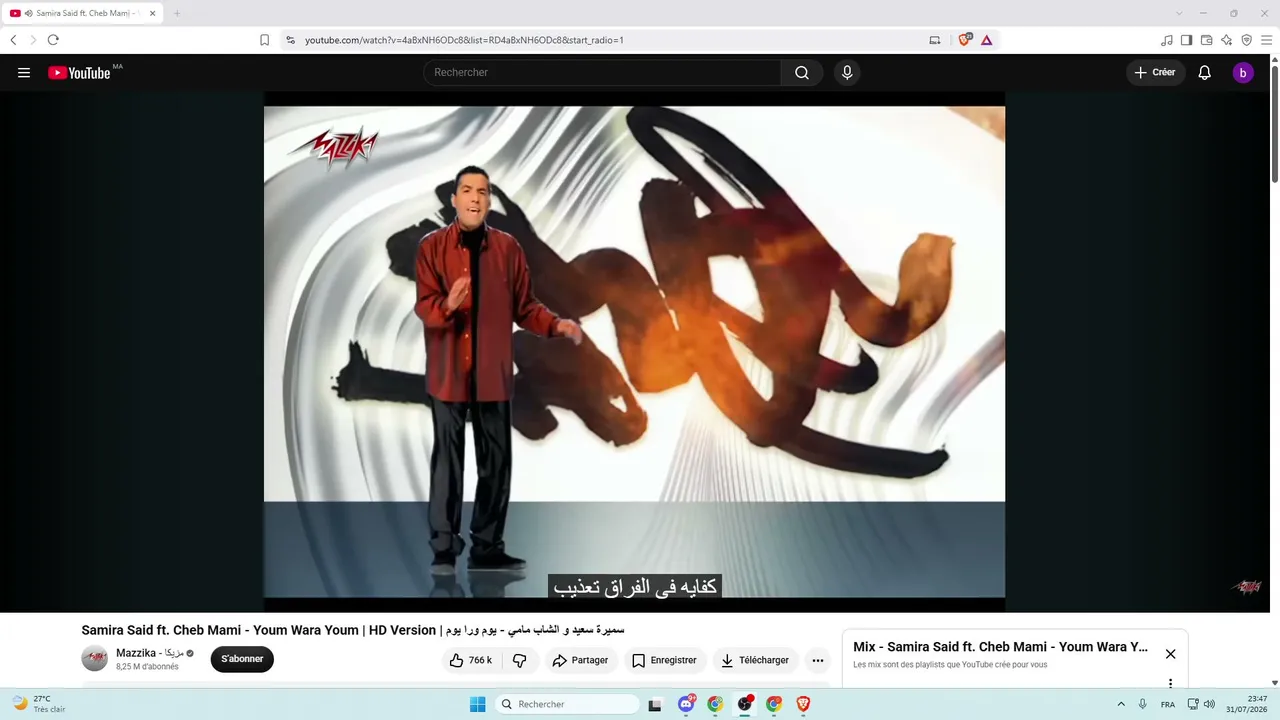The image size is (1280, 720).
Task: Go to the YouTube home logo
Action: (x=79, y=73)
